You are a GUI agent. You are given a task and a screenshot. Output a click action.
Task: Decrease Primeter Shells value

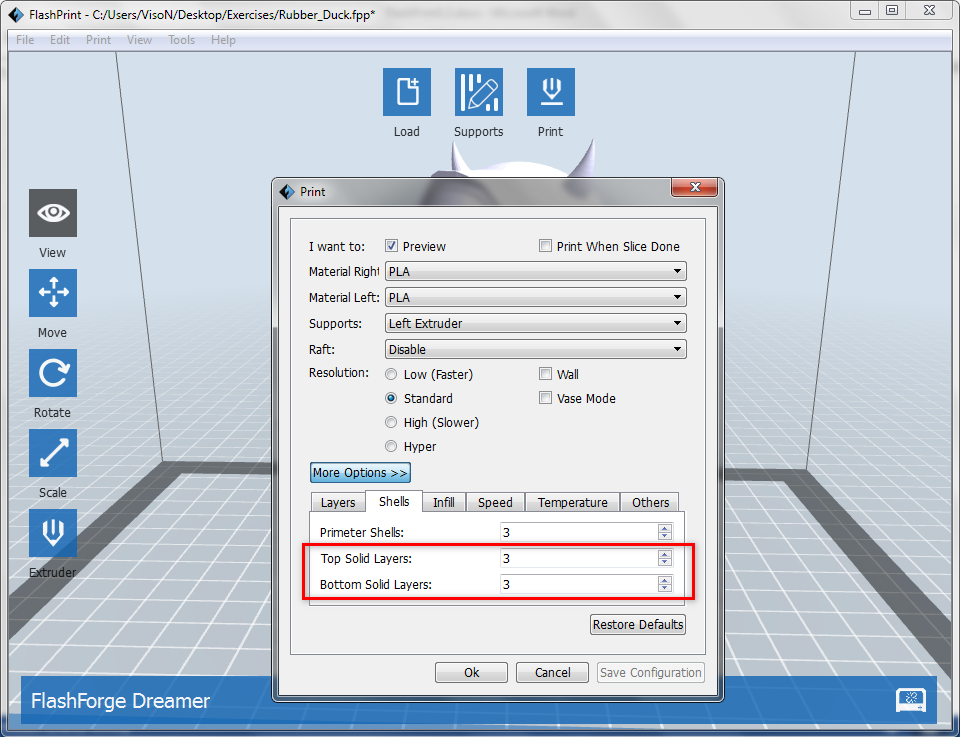665,536
